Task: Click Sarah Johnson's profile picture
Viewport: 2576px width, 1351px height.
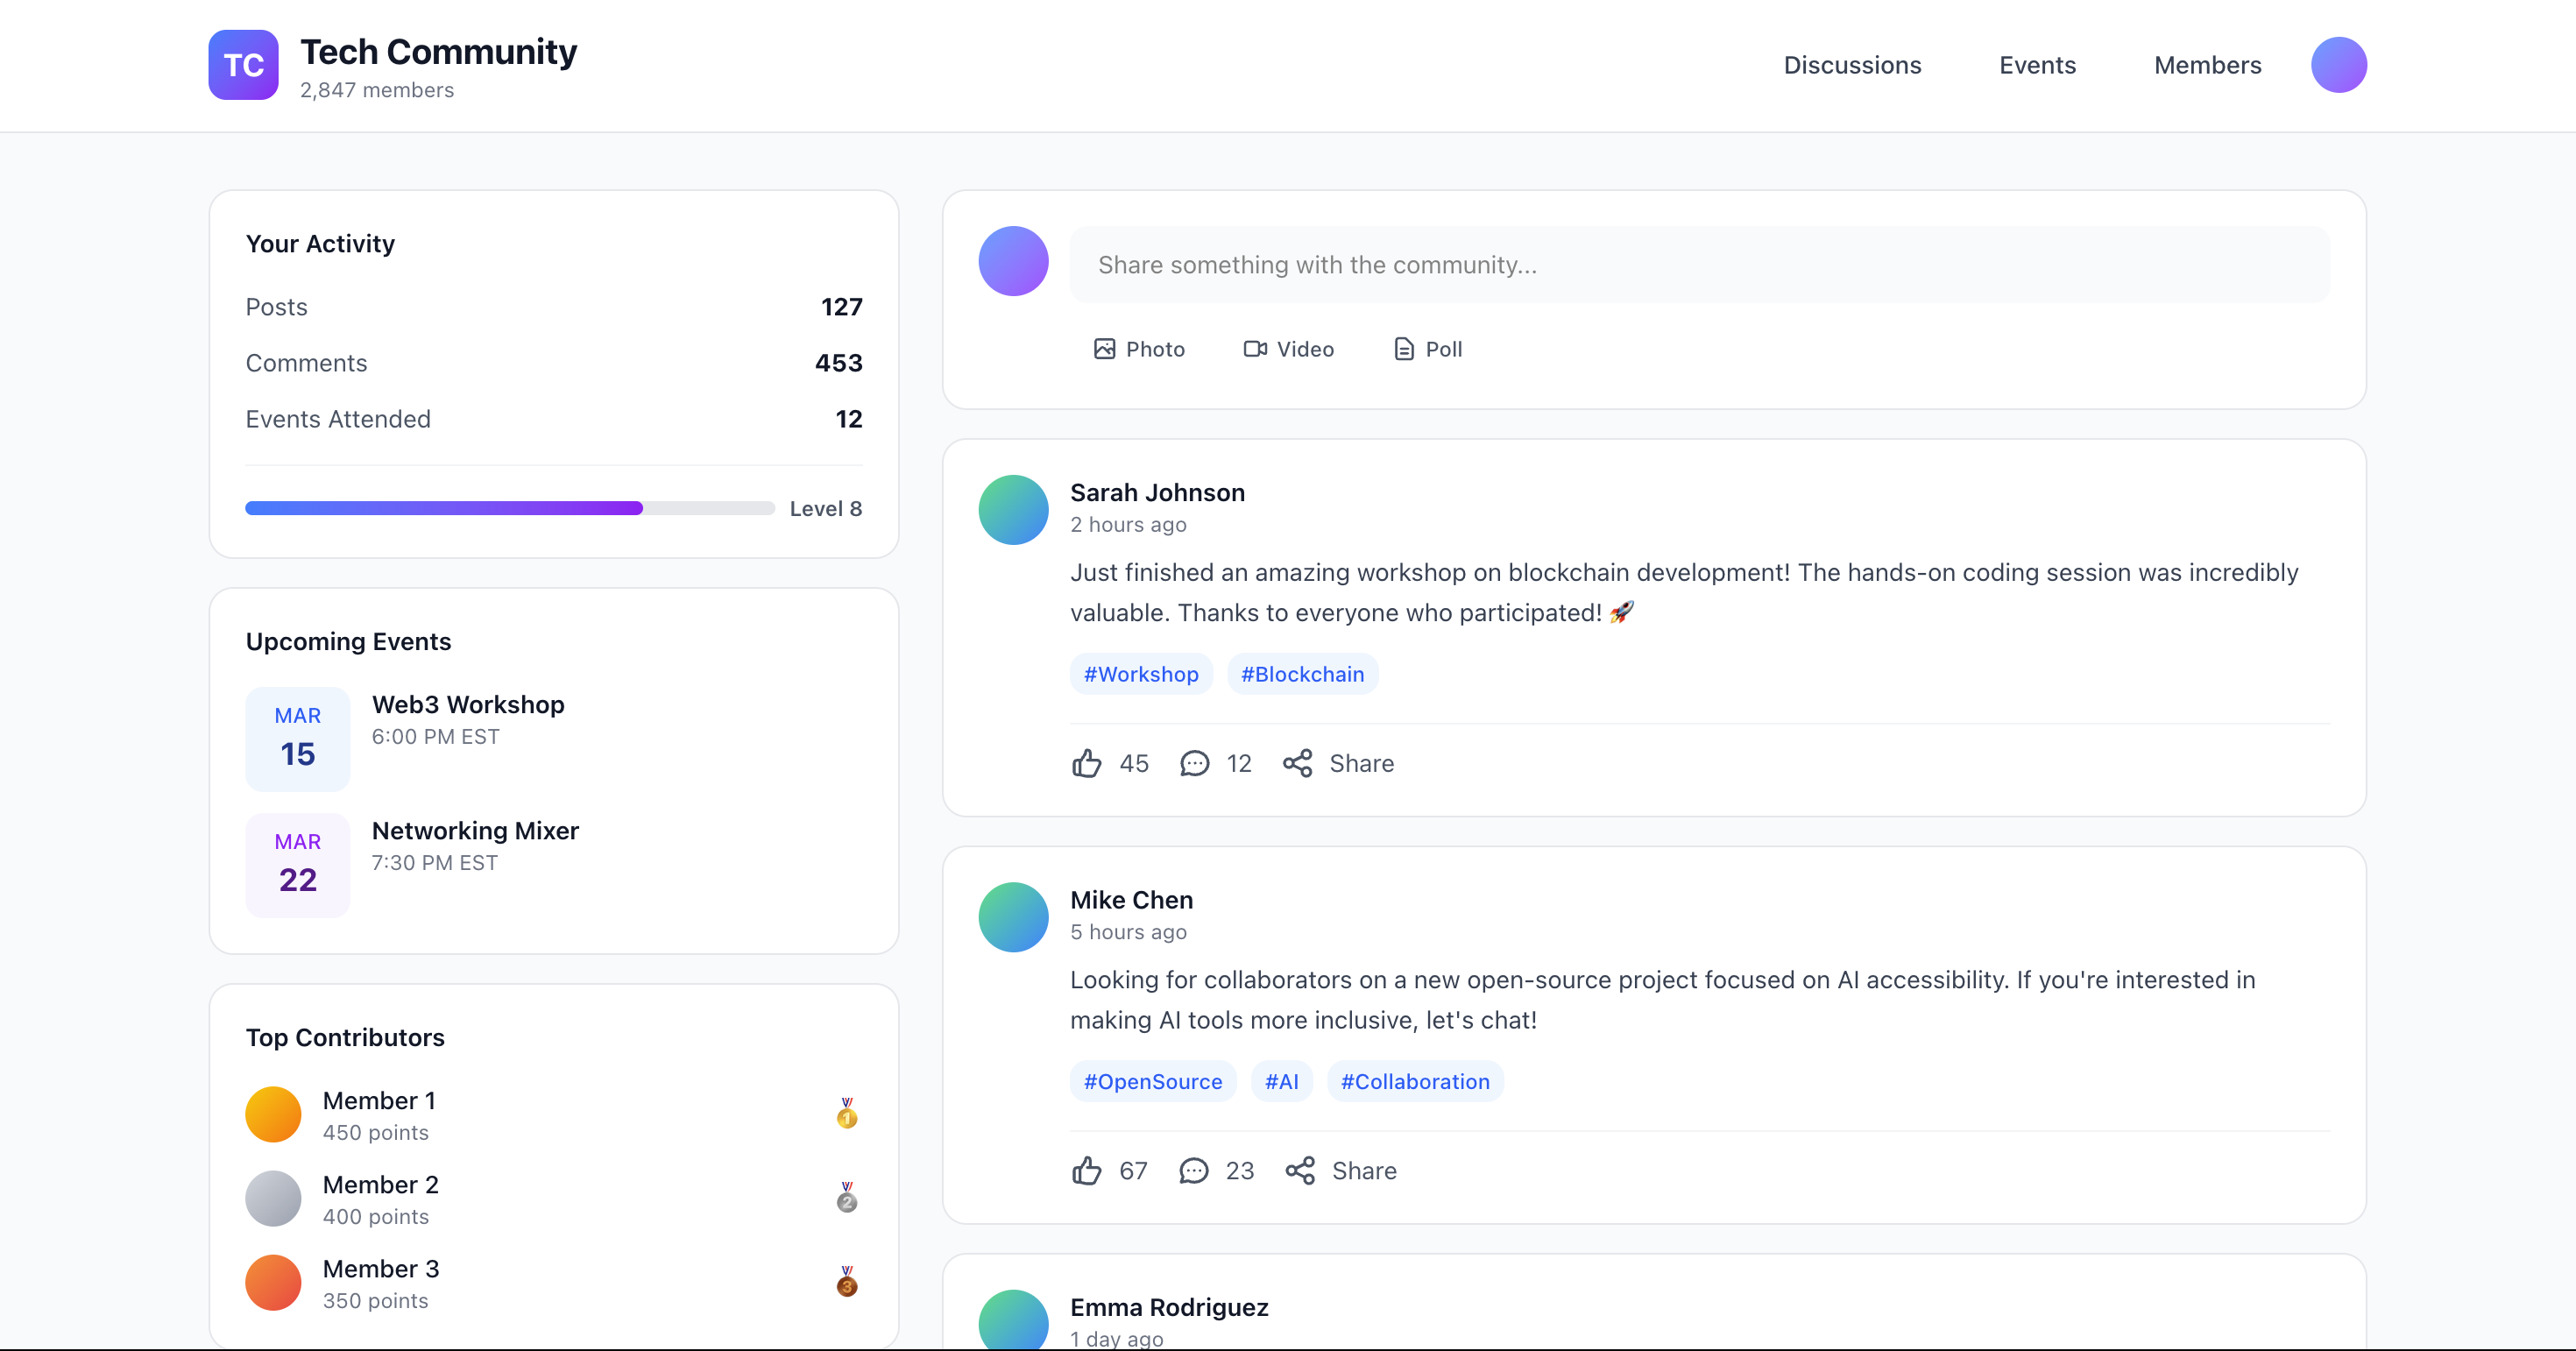Action: 1013,509
